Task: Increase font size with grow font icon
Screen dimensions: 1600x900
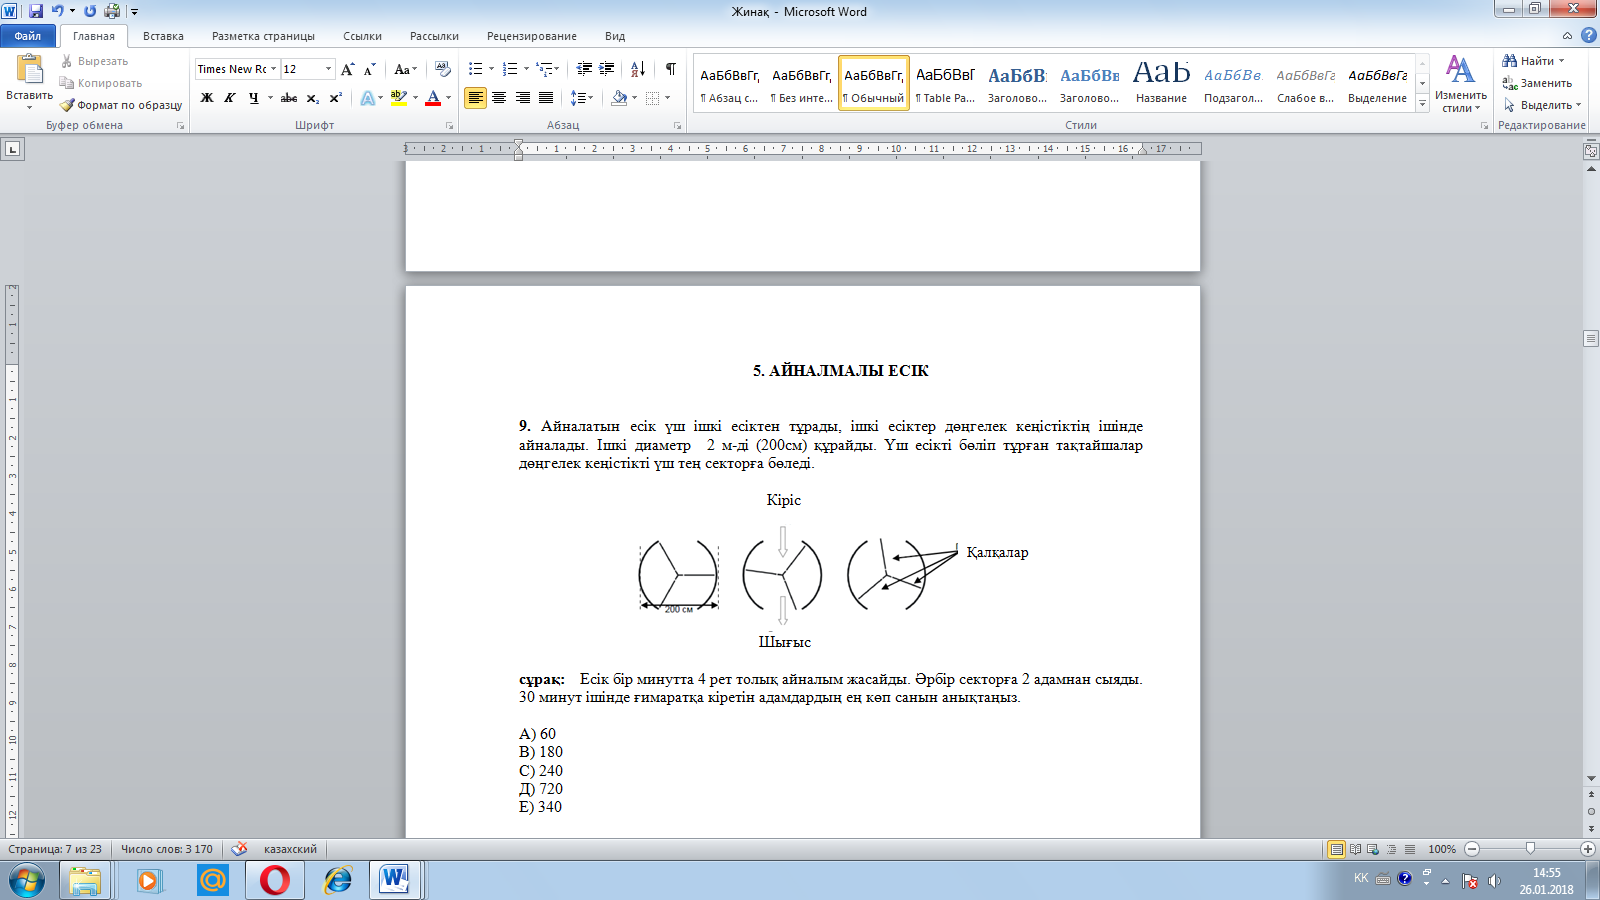Action: click(x=348, y=69)
